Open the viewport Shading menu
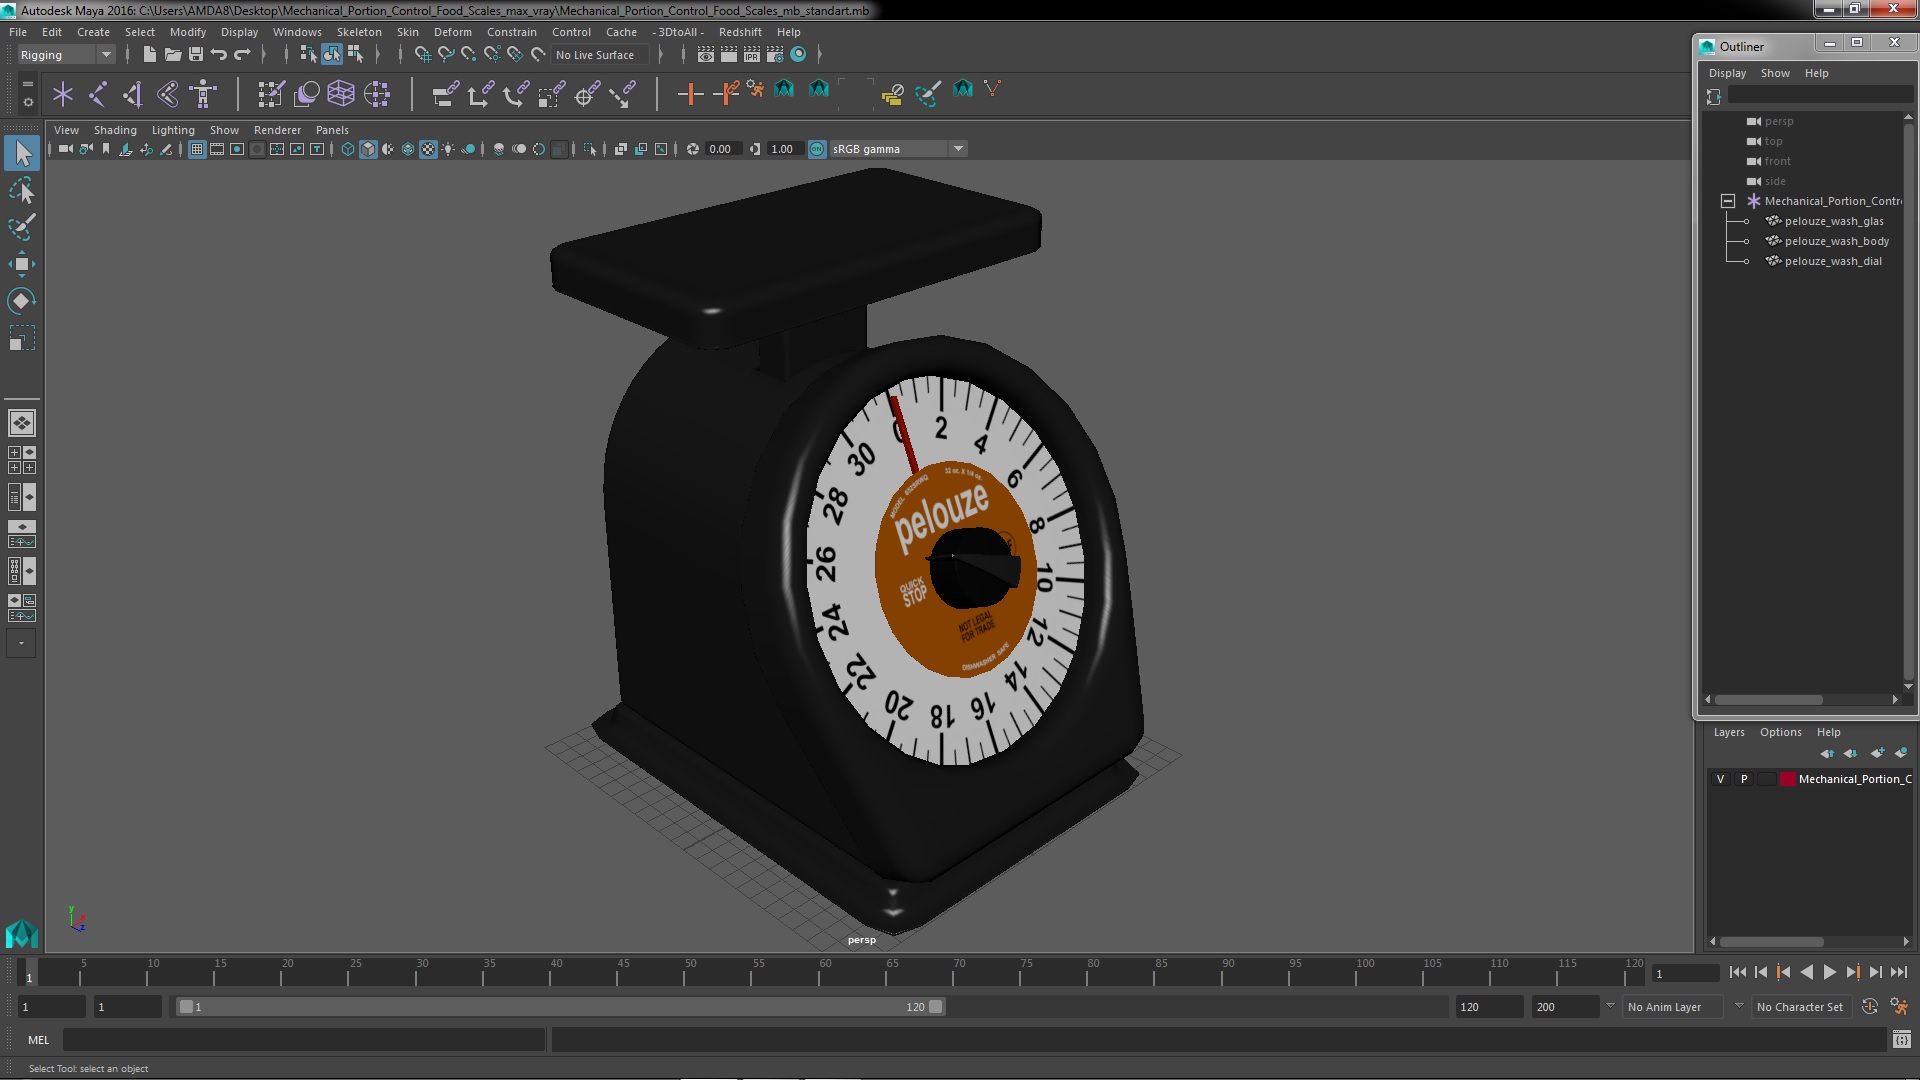 pos(115,130)
